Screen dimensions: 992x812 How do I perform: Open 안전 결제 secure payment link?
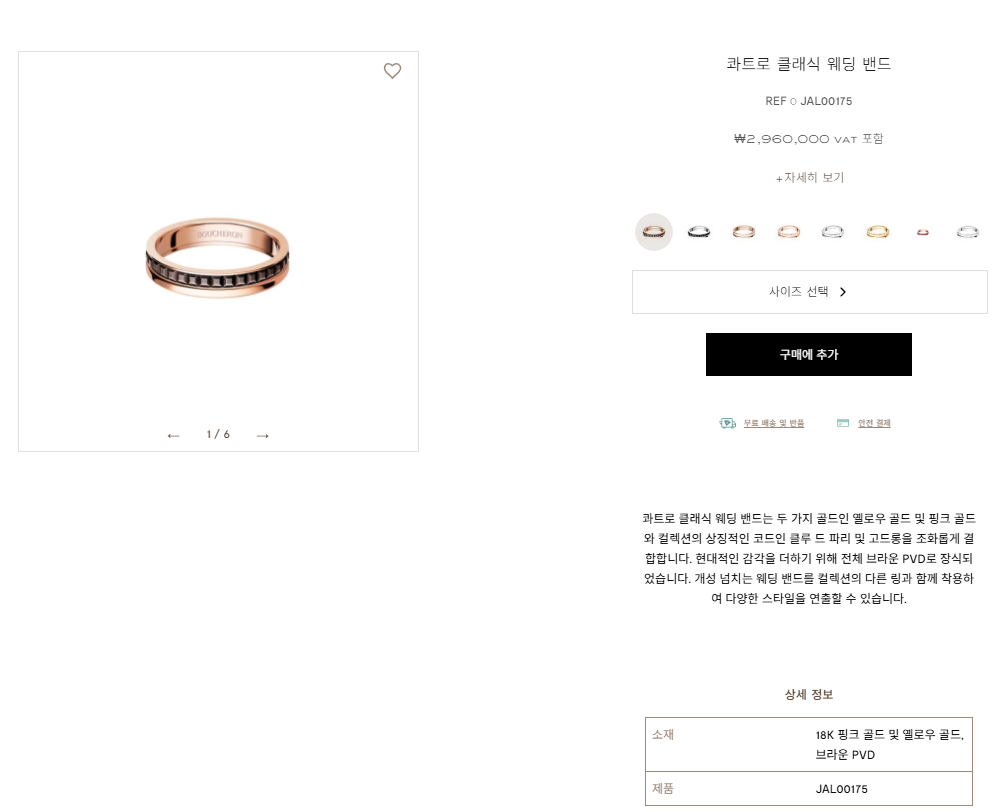[874, 423]
